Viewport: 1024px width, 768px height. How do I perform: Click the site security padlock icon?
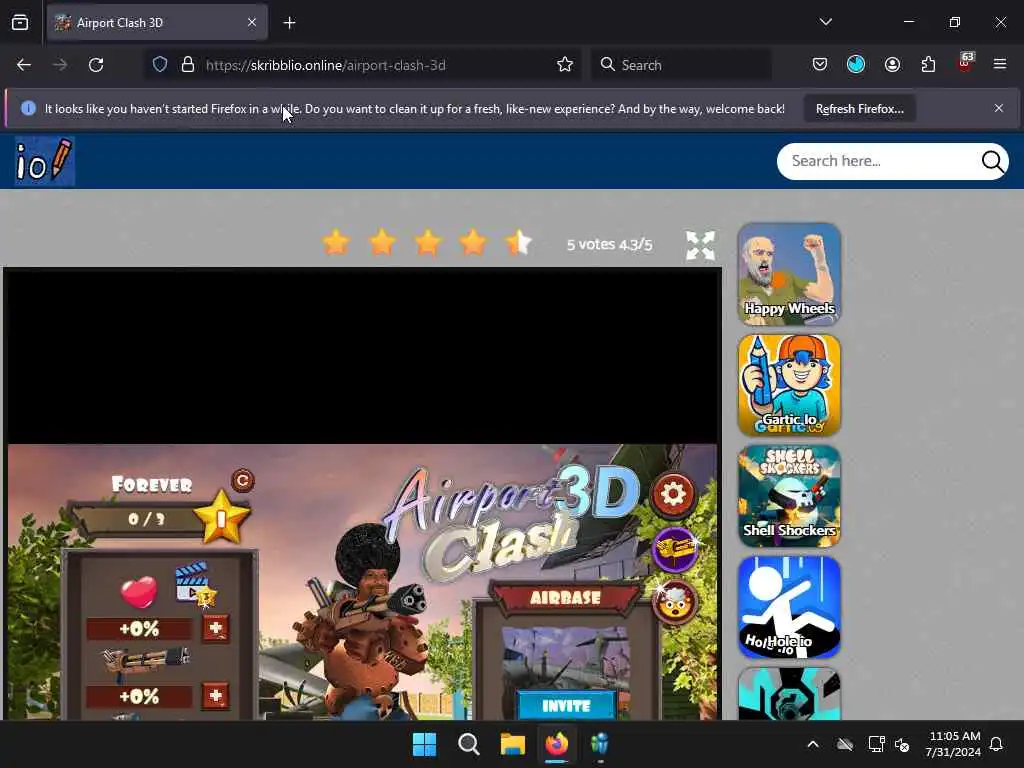tap(188, 65)
